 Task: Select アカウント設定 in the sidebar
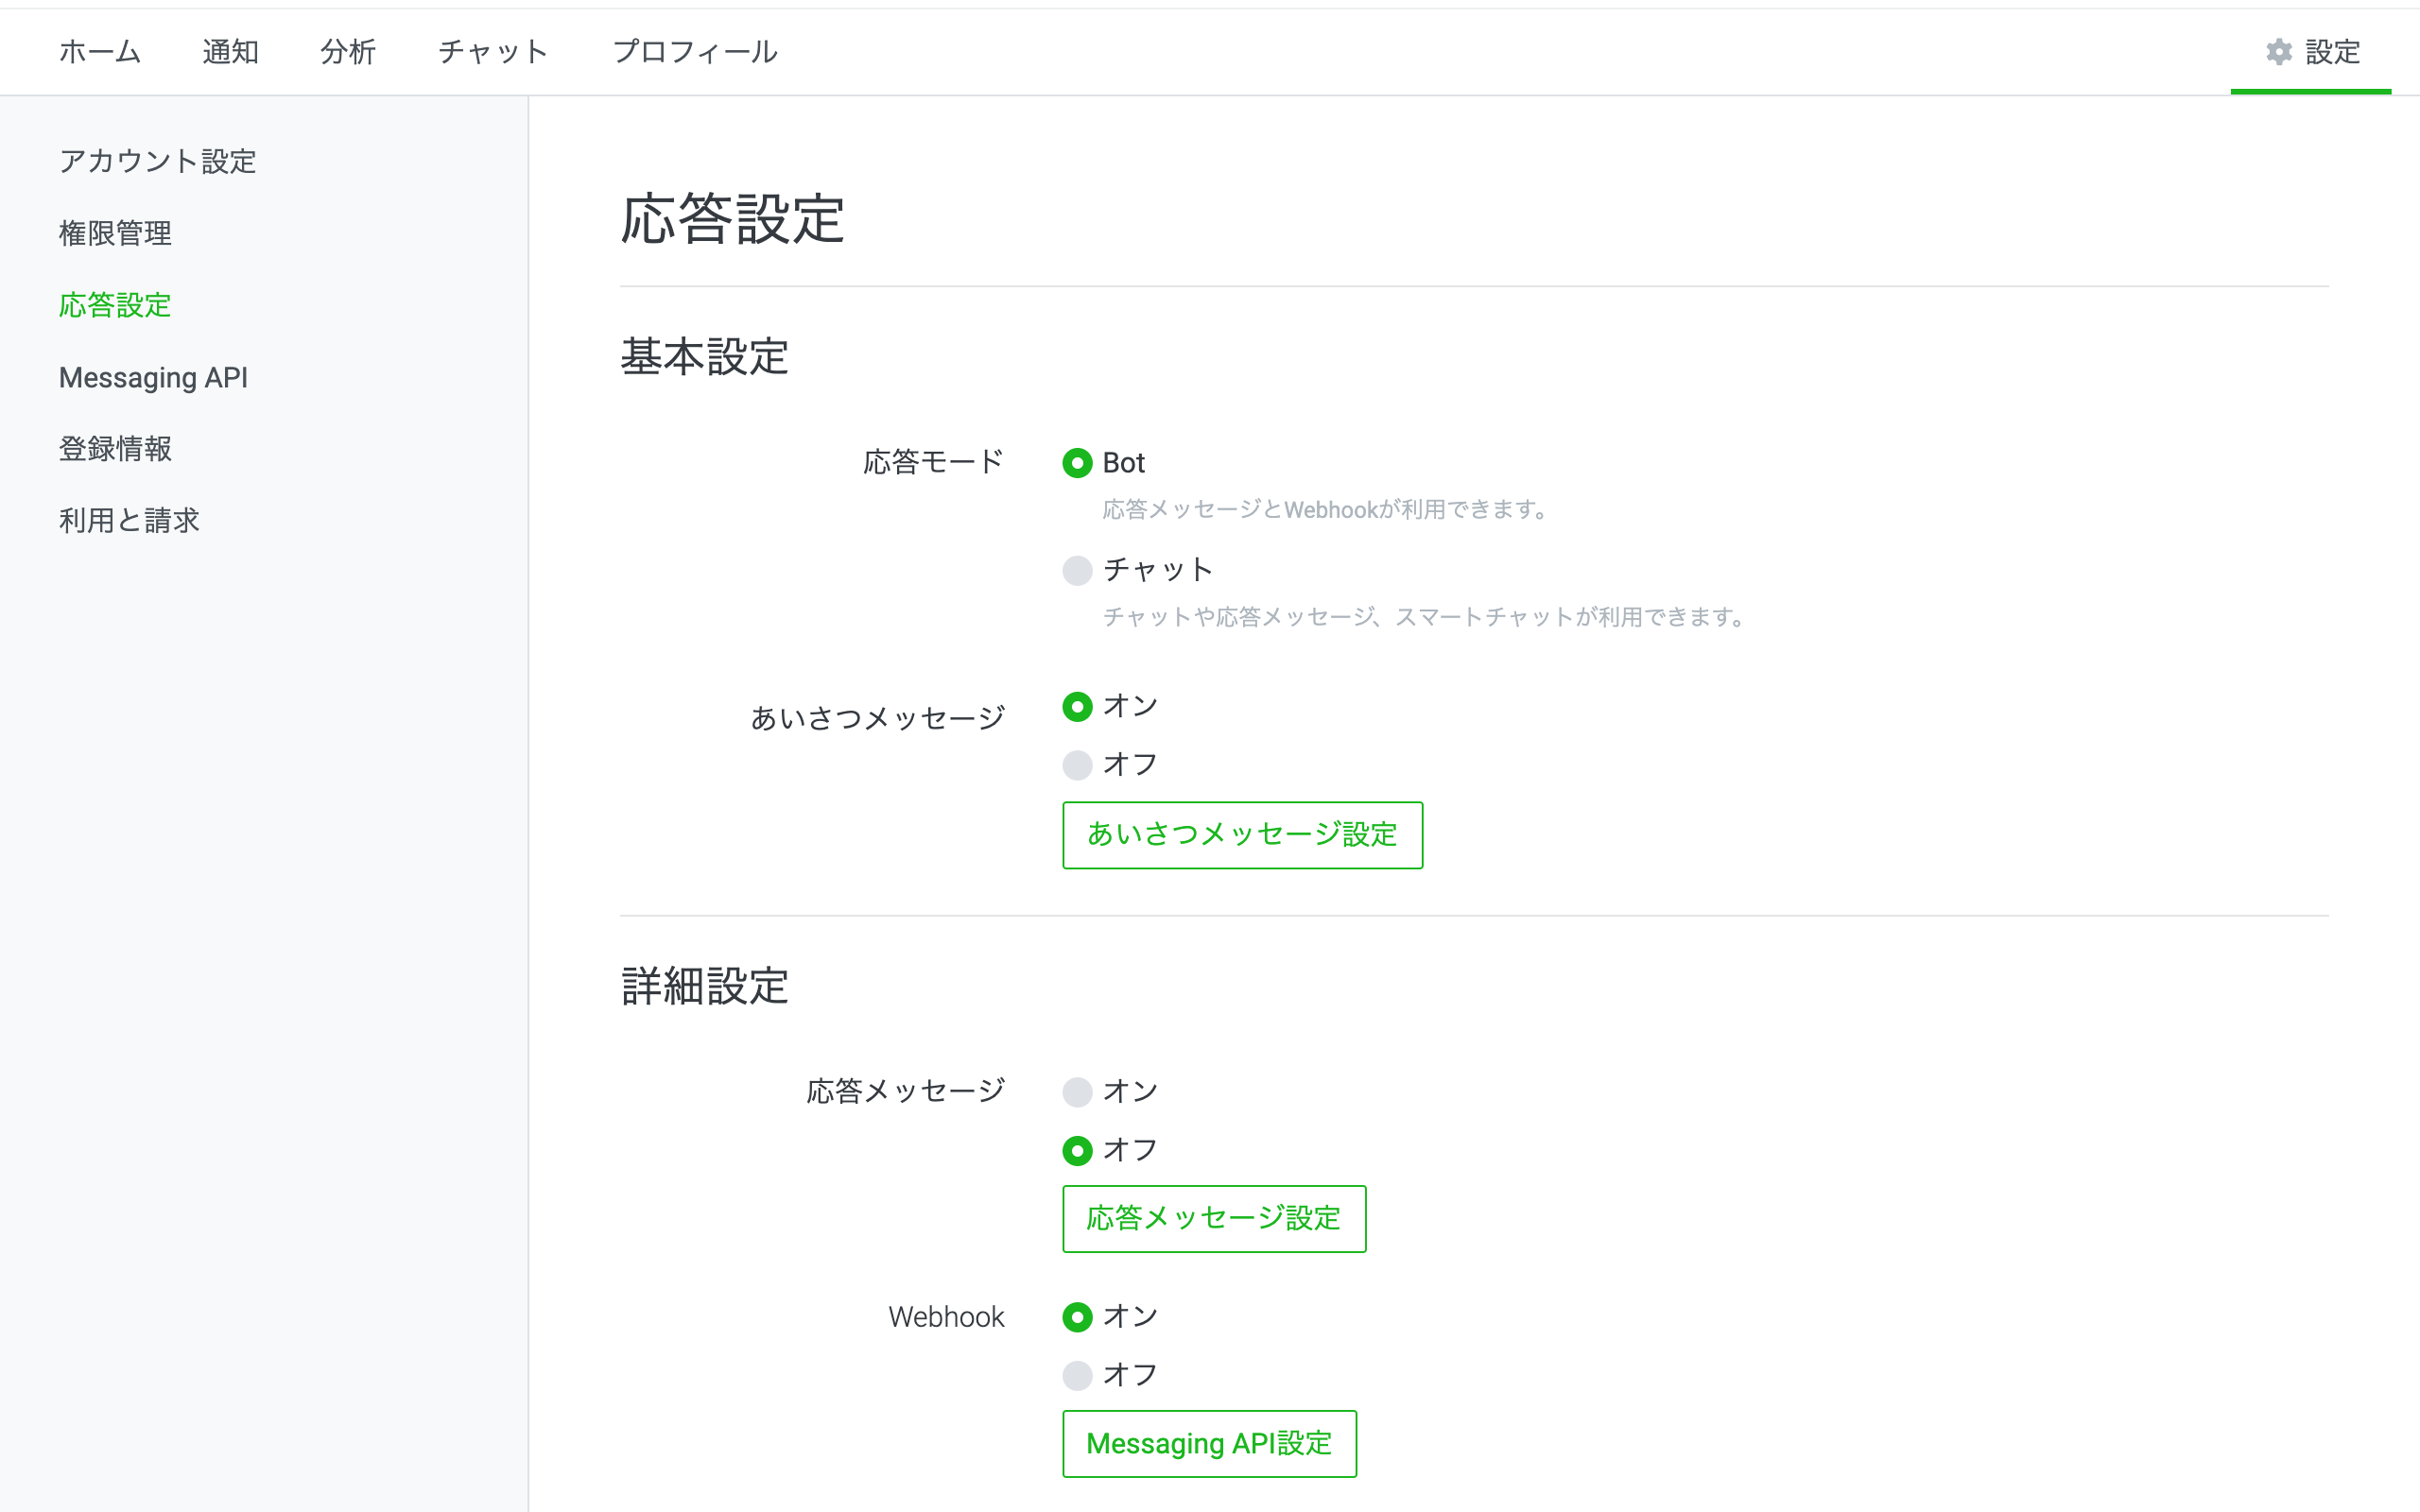click(x=157, y=161)
